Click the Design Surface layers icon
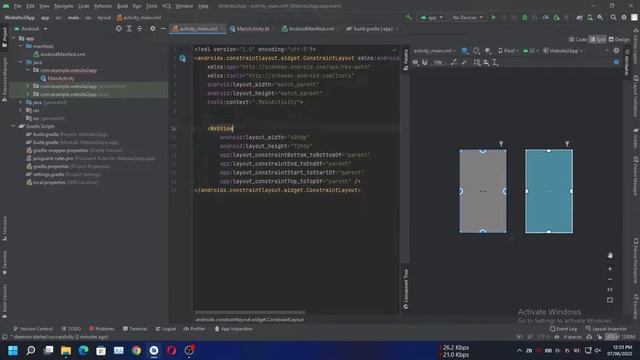This screenshot has height=360, width=640. click(x=464, y=51)
